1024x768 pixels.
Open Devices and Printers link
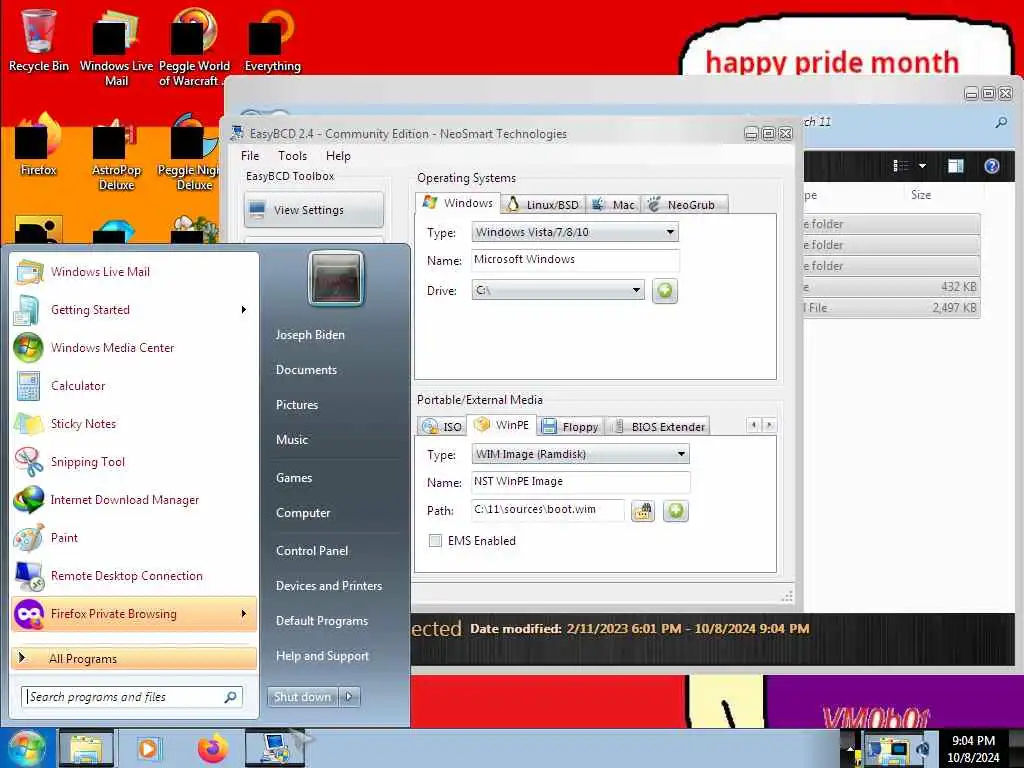tap(328, 586)
